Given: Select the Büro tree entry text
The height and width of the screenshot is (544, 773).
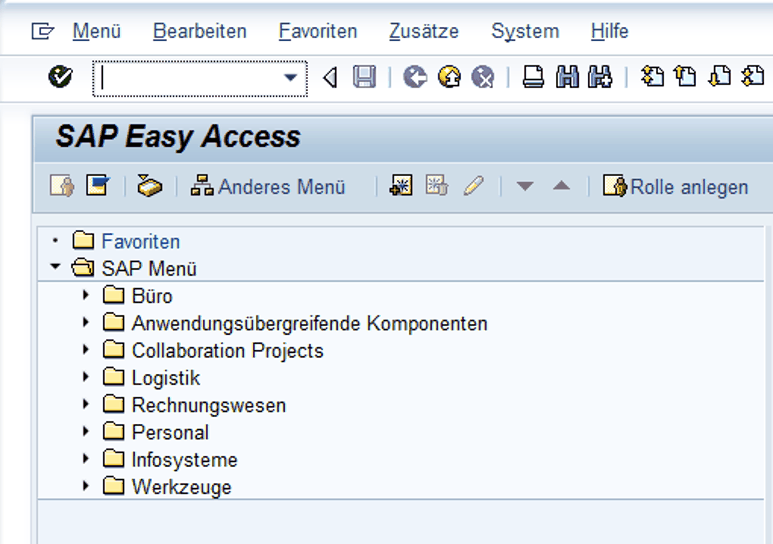Looking at the screenshot, I should [152, 296].
